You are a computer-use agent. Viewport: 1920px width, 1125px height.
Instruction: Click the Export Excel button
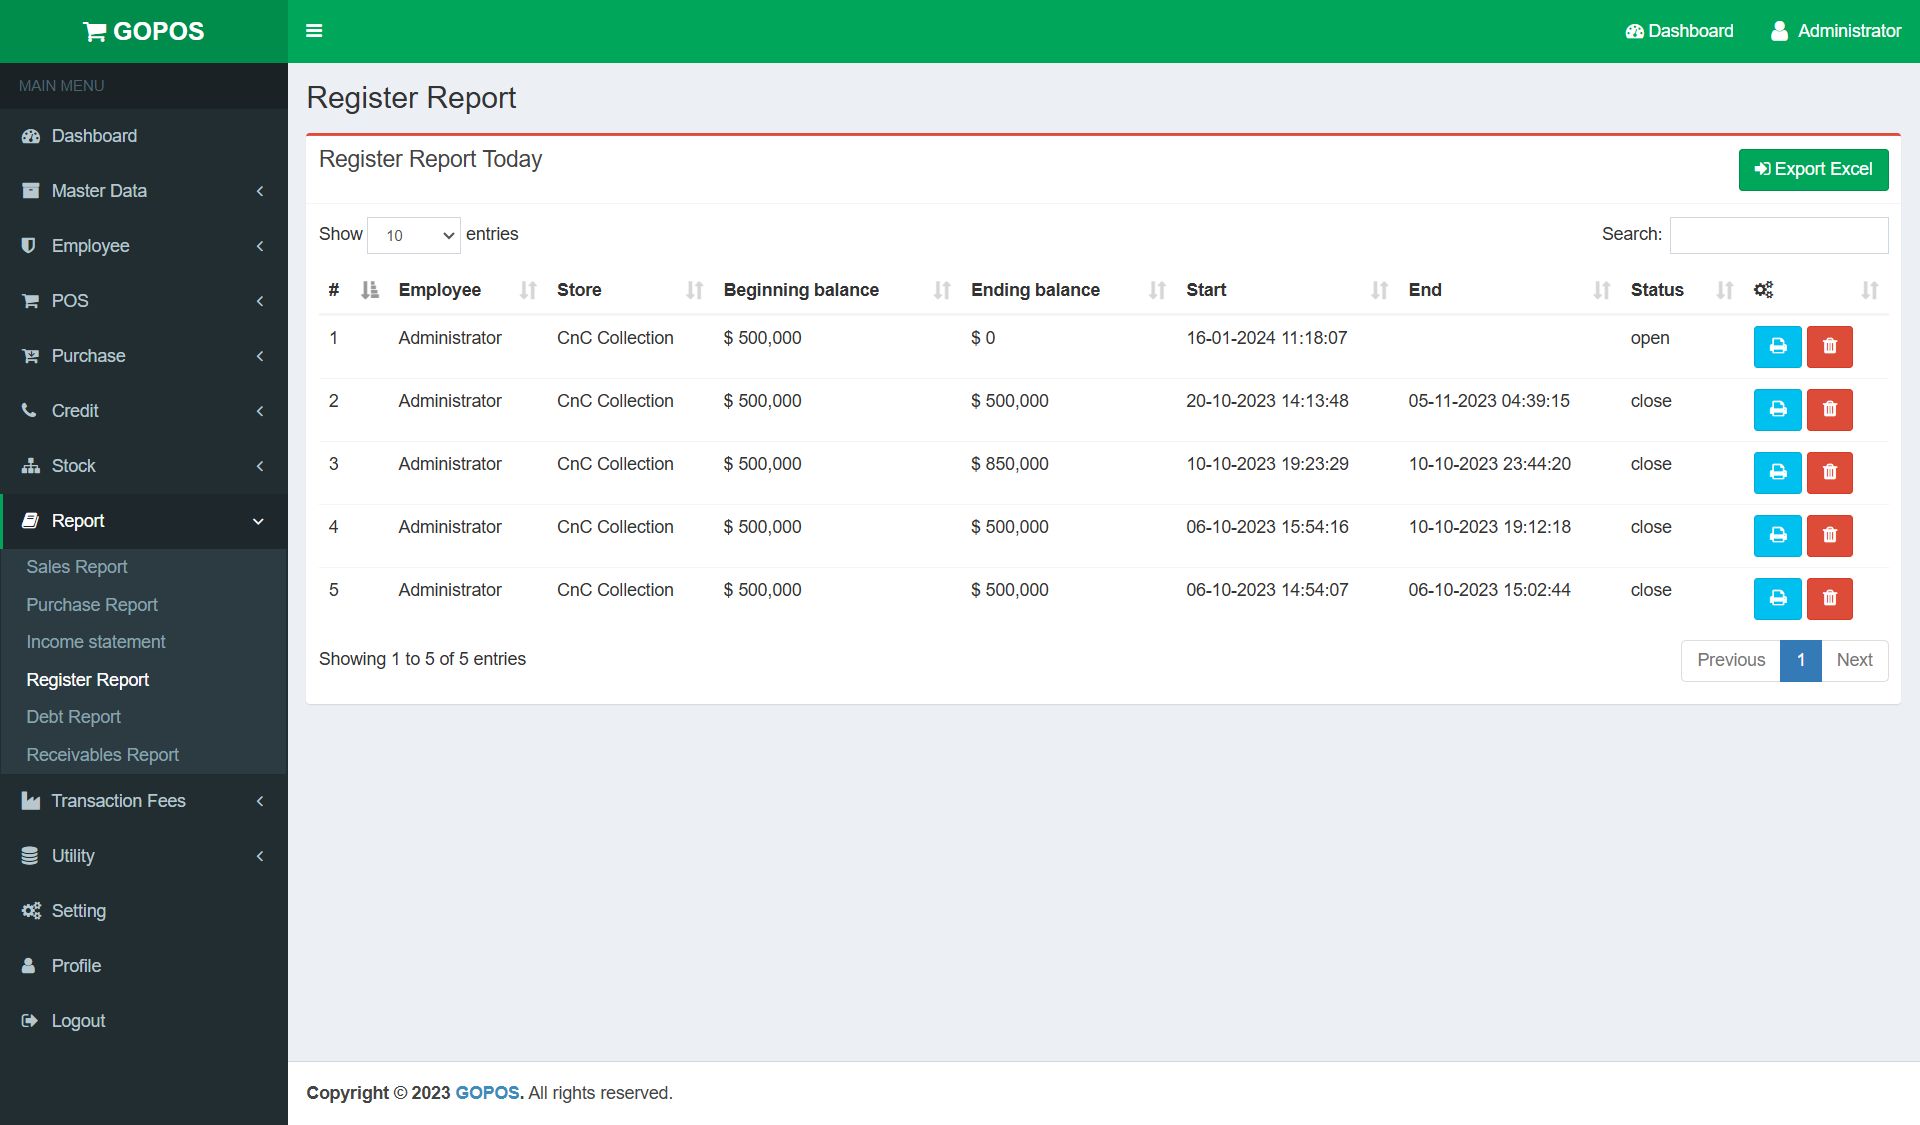[1812, 170]
